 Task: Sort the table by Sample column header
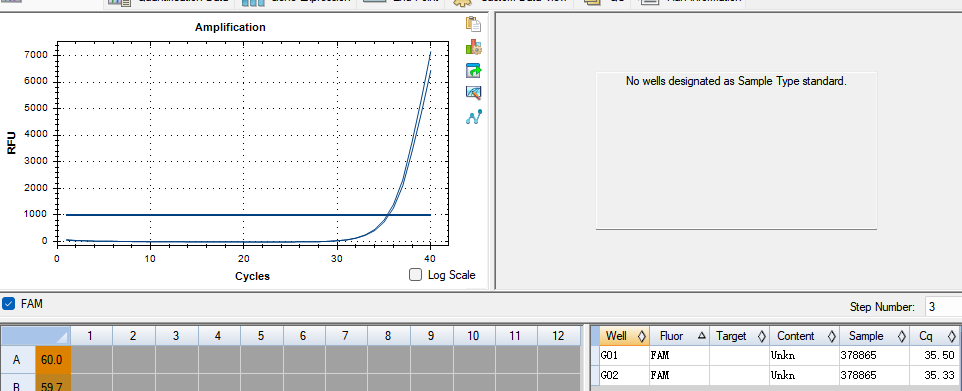point(875,336)
